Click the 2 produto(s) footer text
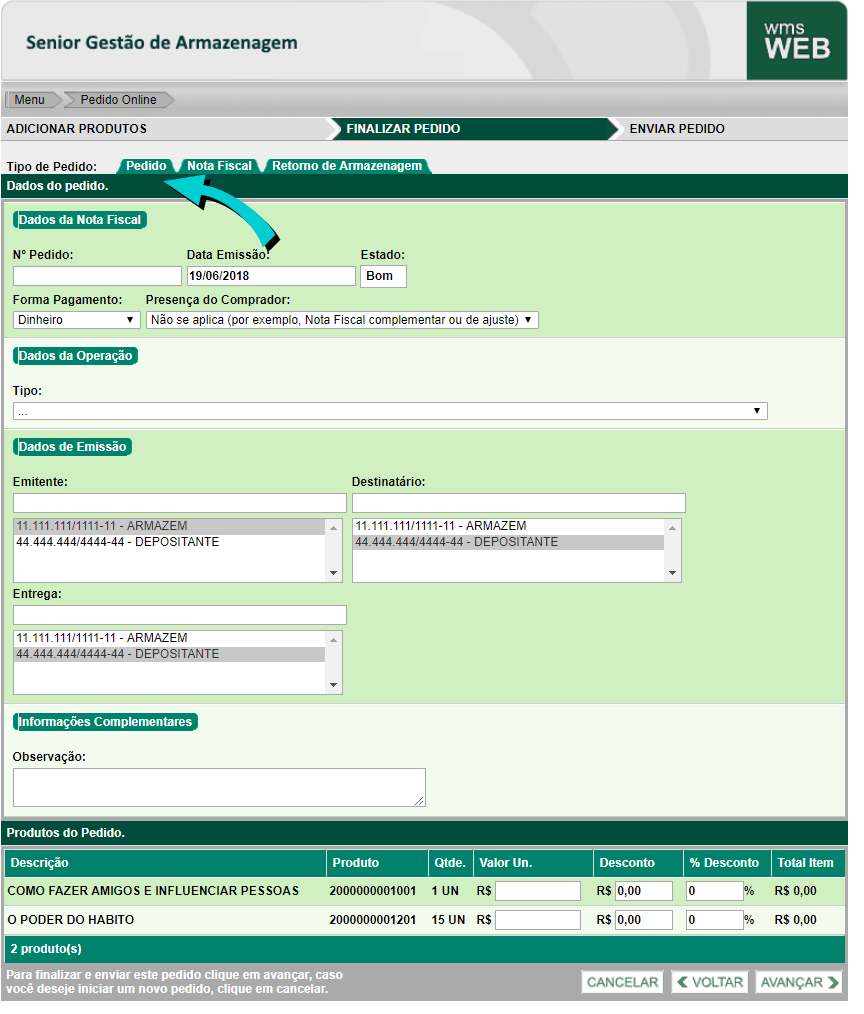864x1014 pixels. pyautogui.click(x=46, y=949)
